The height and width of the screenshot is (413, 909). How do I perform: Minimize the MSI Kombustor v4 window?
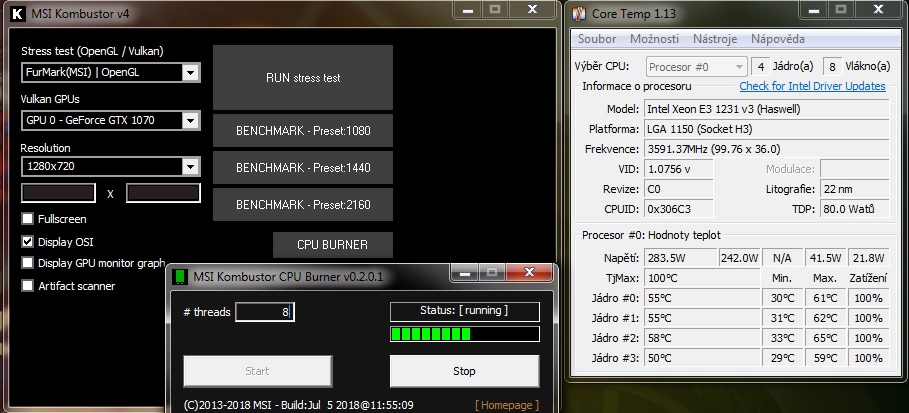click(x=468, y=10)
